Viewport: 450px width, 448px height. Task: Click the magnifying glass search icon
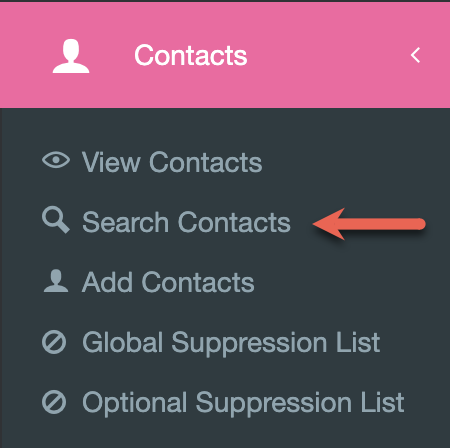click(x=56, y=220)
